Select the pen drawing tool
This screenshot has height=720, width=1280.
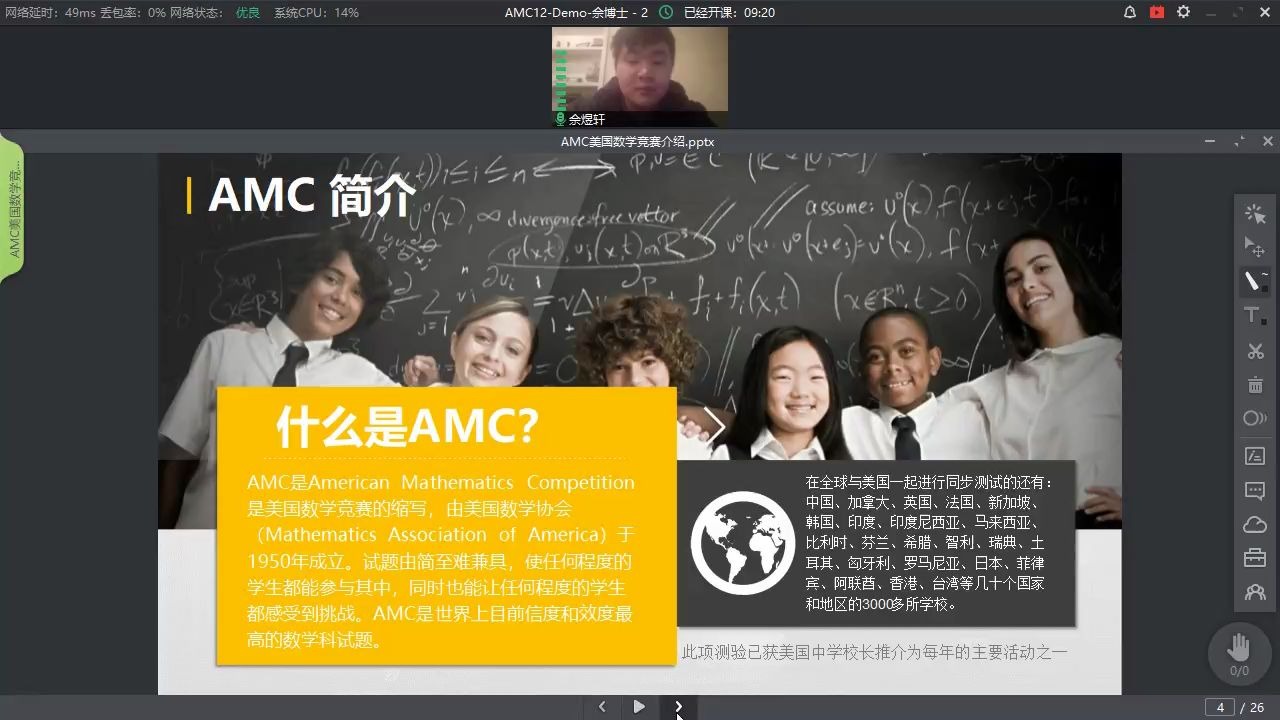[1254, 281]
